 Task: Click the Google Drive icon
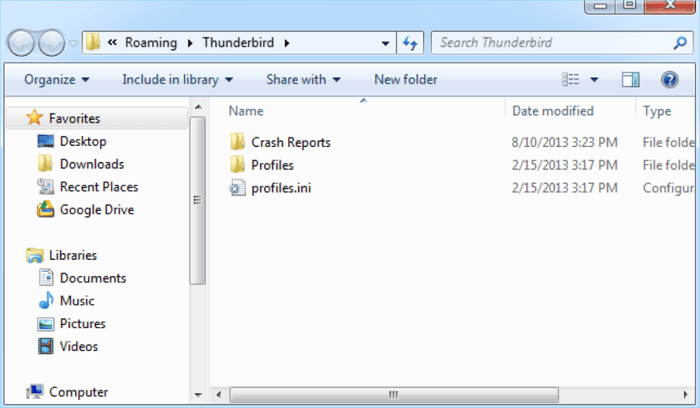46,209
